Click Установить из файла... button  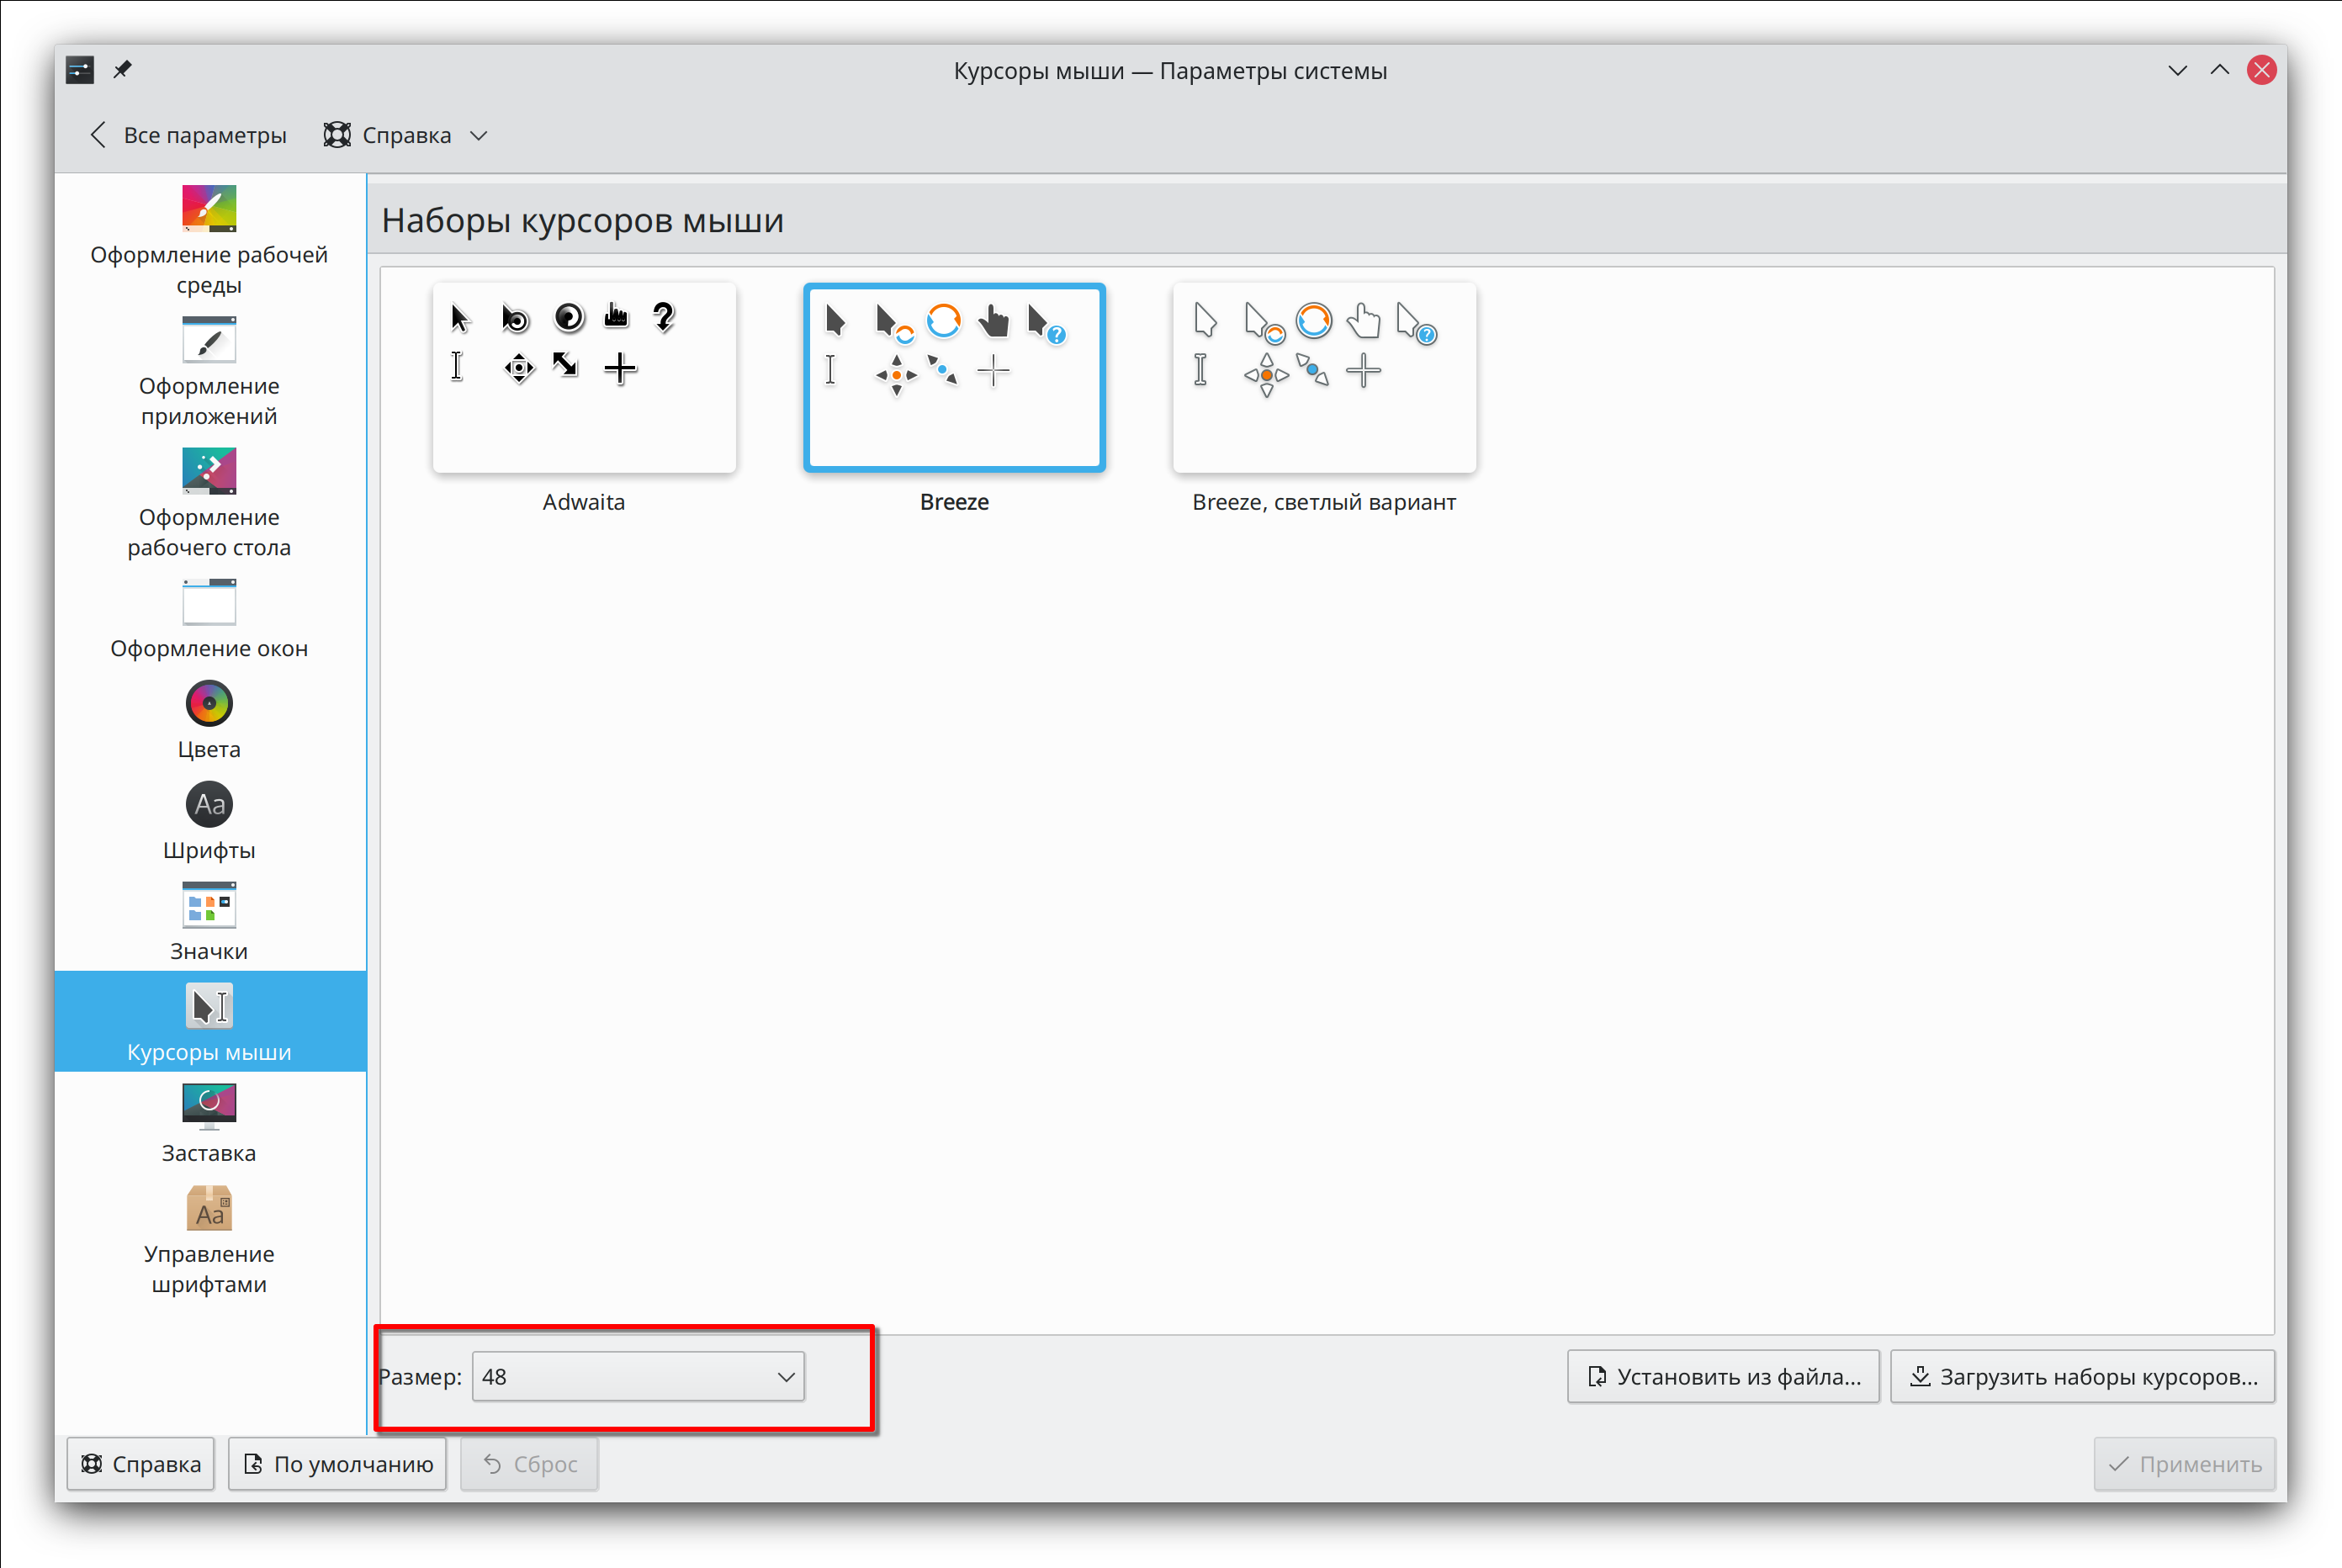pos(1723,1376)
